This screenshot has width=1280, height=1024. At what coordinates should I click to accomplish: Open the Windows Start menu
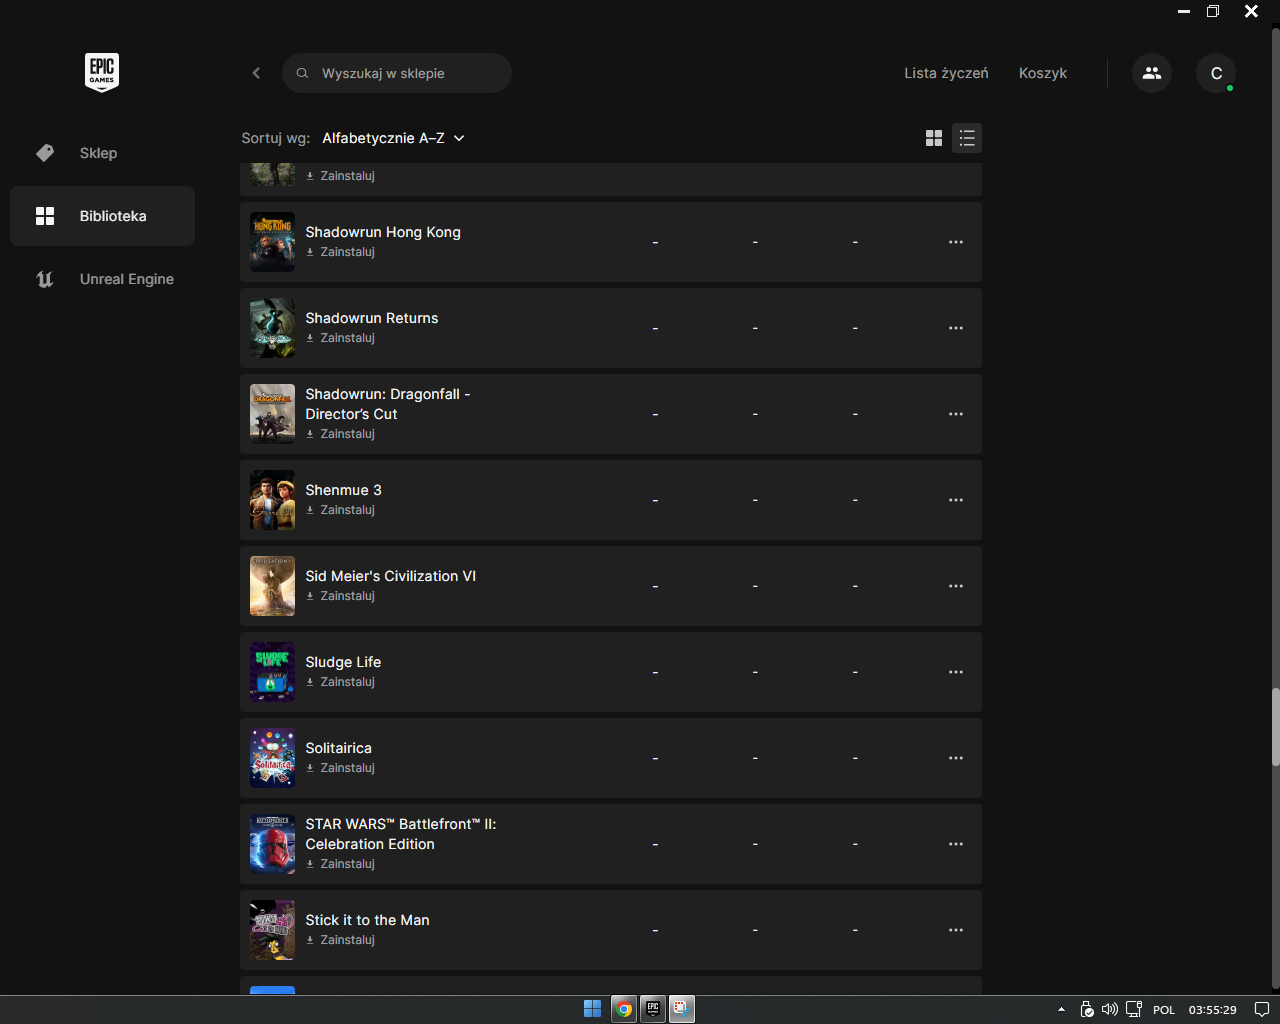click(592, 1009)
